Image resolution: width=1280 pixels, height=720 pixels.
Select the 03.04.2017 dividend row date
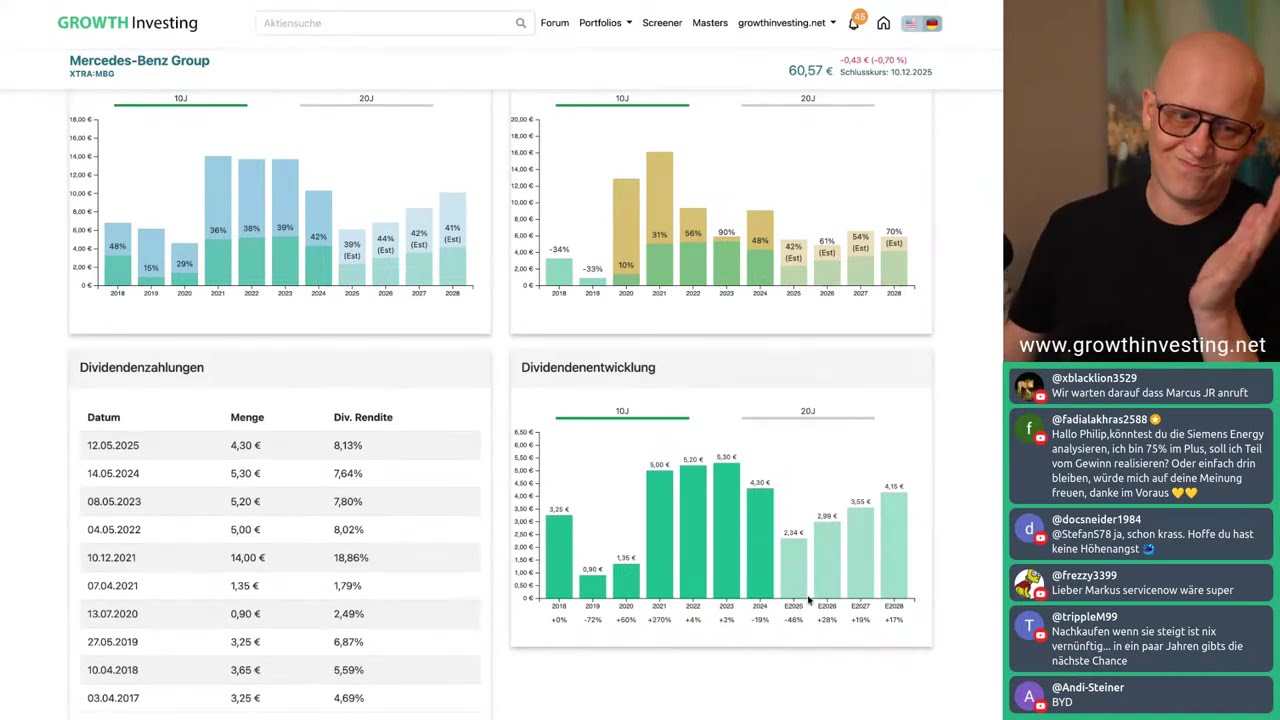pos(113,697)
